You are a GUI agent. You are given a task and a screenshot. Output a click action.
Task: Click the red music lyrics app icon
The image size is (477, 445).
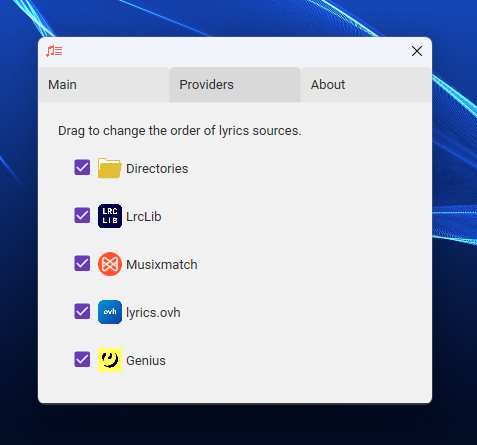54,51
